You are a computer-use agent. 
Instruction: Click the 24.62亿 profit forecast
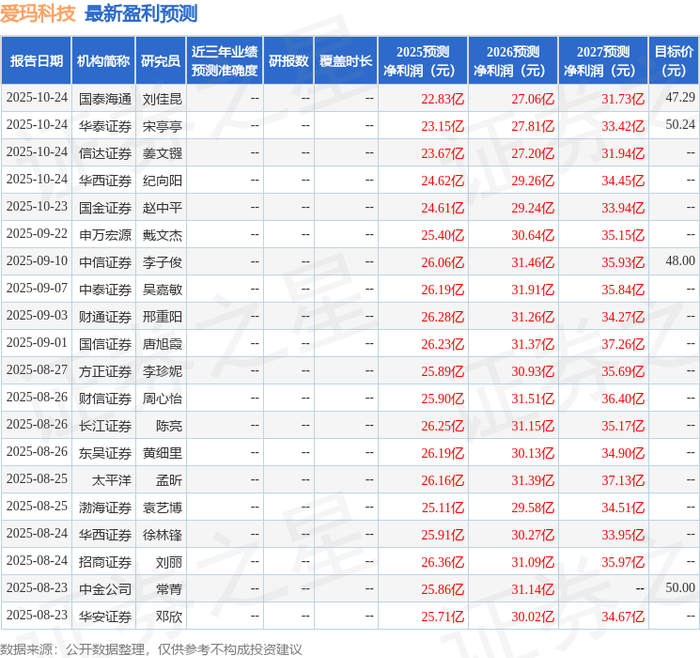(442, 181)
